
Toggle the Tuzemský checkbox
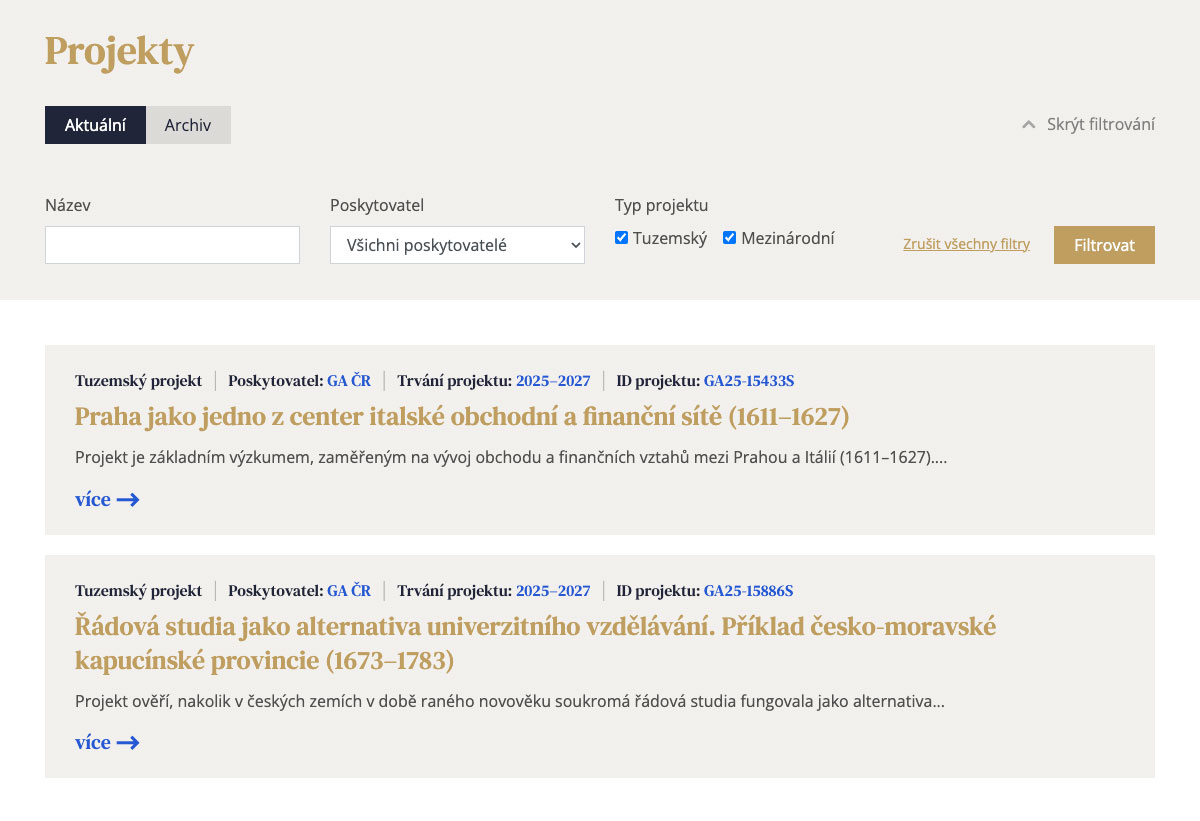pos(622,238)
